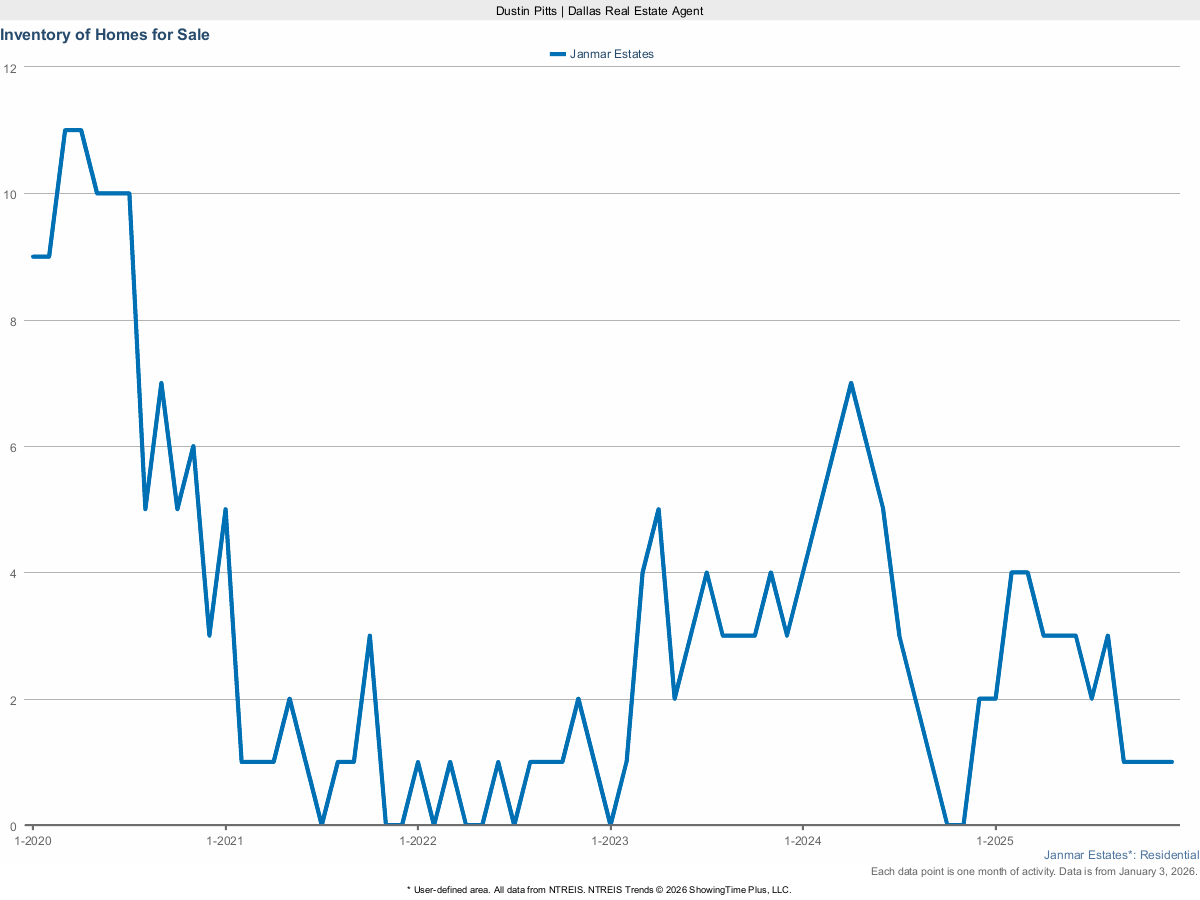
Task: Click the plateau at value 4 near 1-2025
Action: click(x=1020, y=572)
